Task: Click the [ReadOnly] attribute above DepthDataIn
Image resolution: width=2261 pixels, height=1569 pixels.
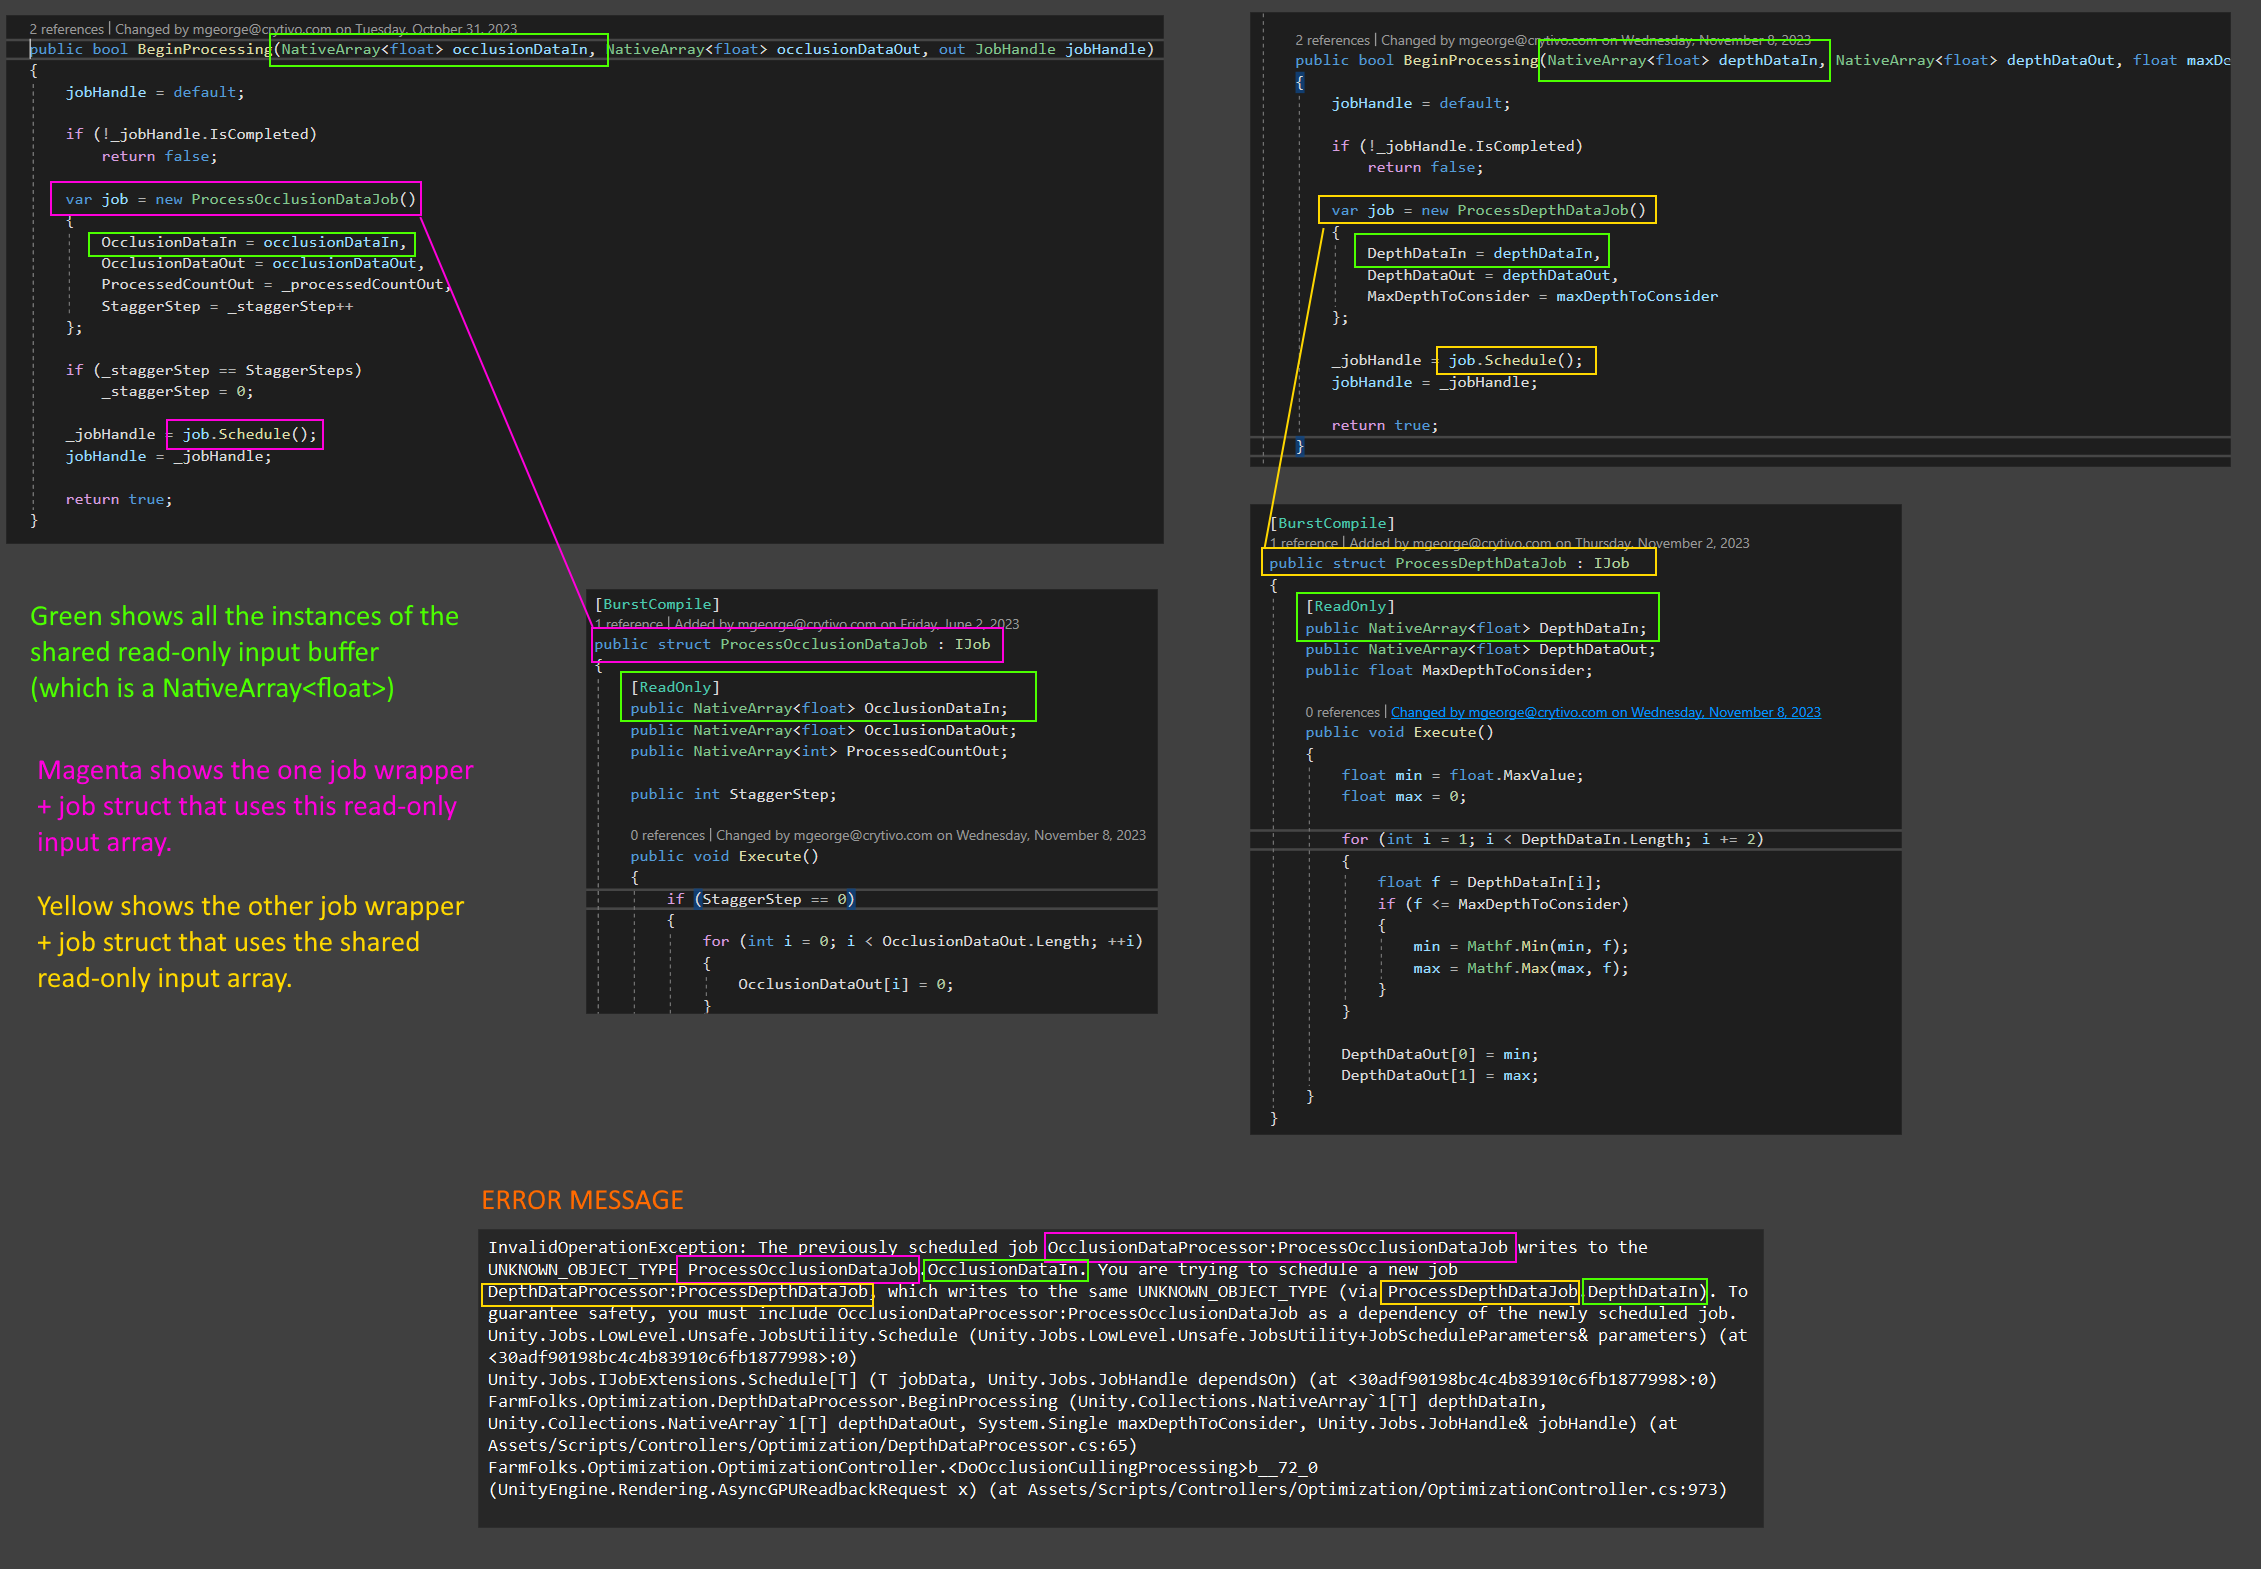Action: point(1351,606)
